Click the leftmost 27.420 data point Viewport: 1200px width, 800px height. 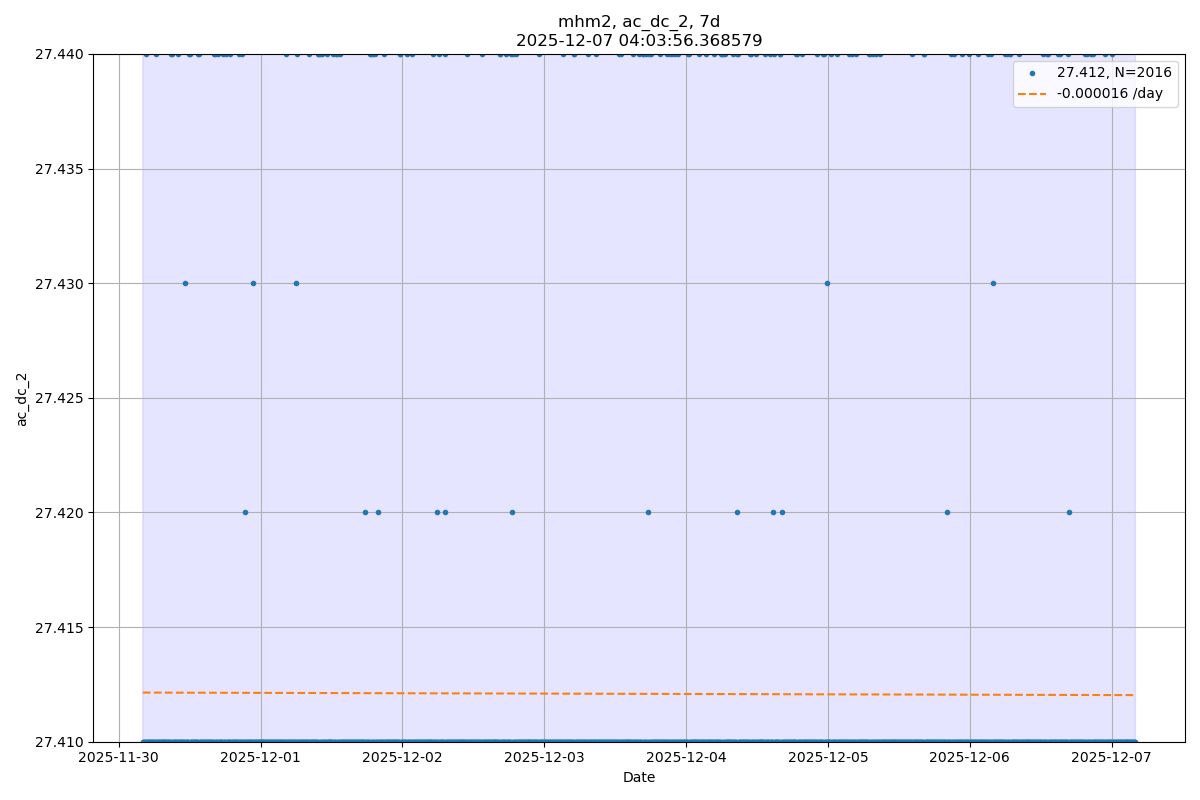pyautogui.click(x=245, y=512)
